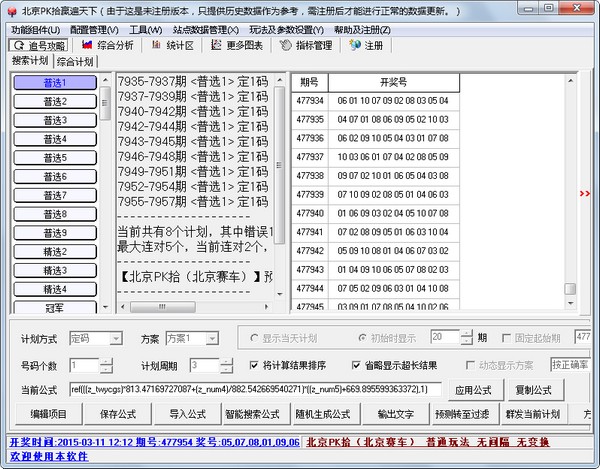Select the 普选5 plan button

55,158
